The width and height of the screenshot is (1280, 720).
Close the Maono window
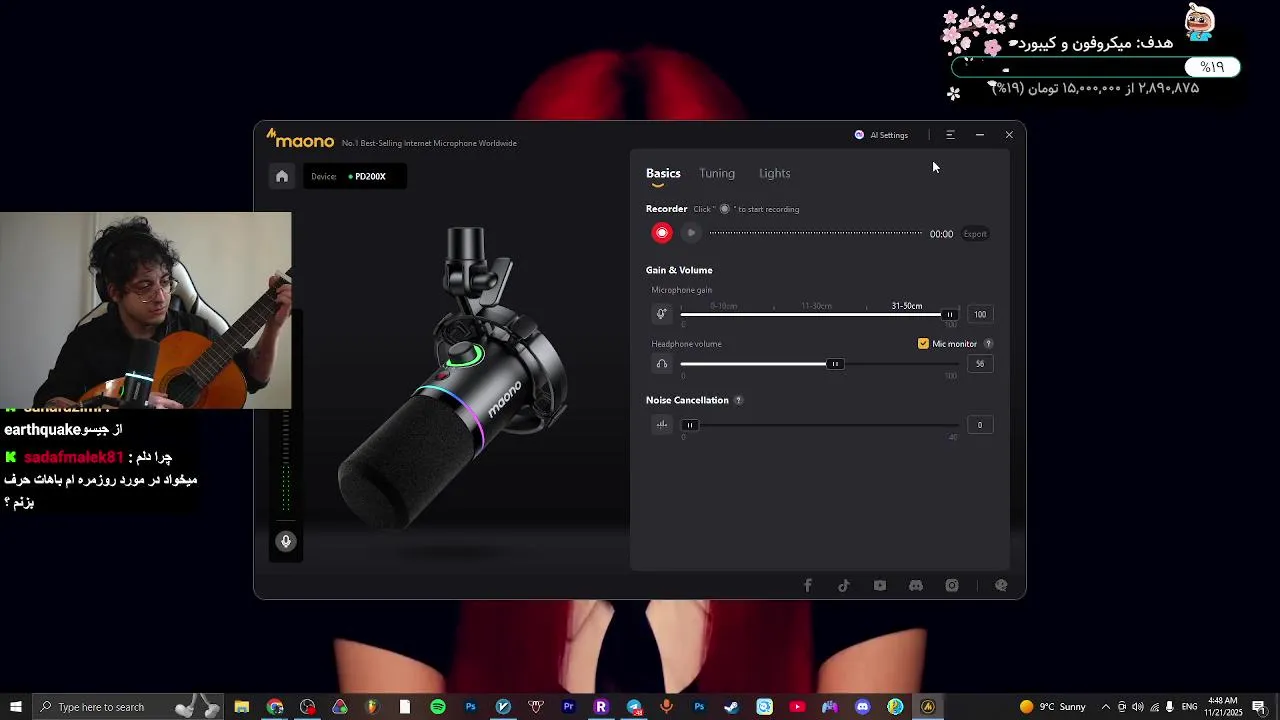pos(1009,135)
